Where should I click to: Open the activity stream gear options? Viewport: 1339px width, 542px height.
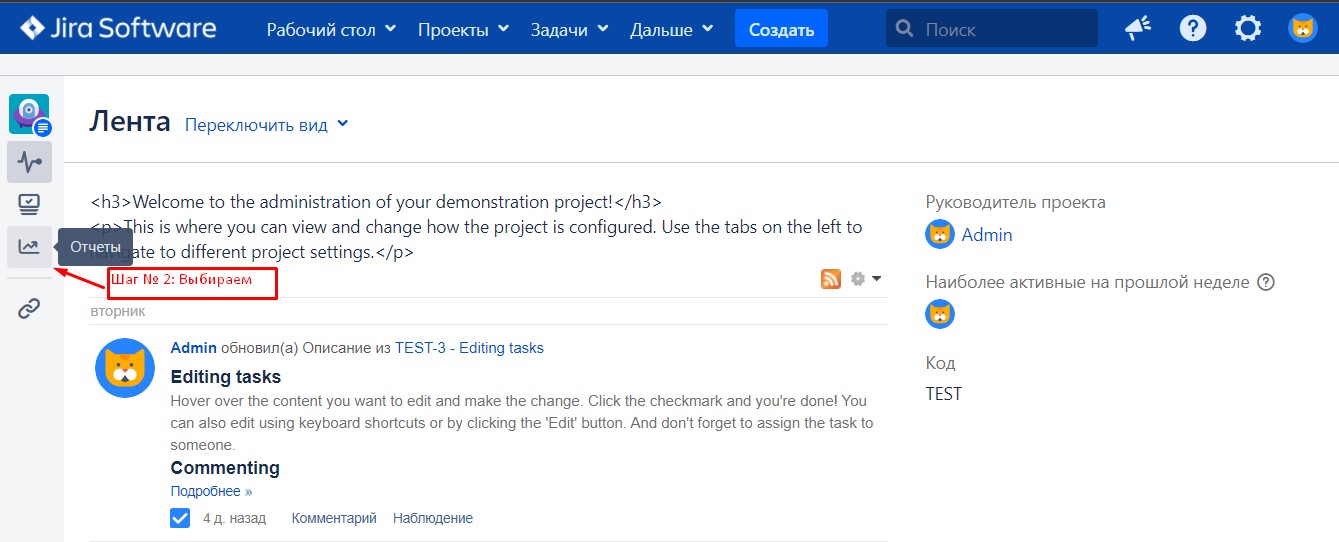(865, 279)
